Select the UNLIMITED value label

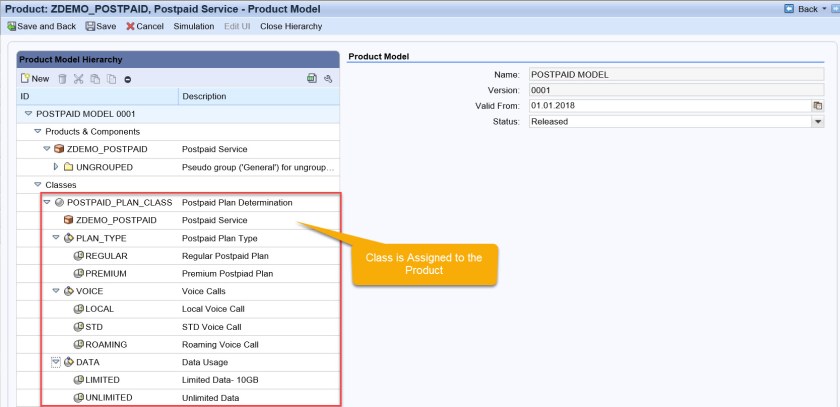(x=109, y=398)
